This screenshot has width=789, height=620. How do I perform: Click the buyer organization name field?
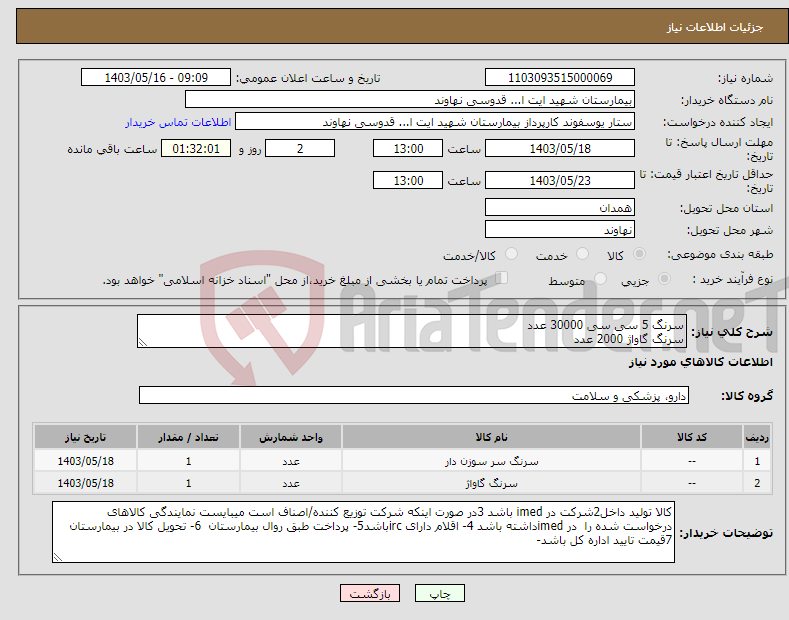pos(410,100)
